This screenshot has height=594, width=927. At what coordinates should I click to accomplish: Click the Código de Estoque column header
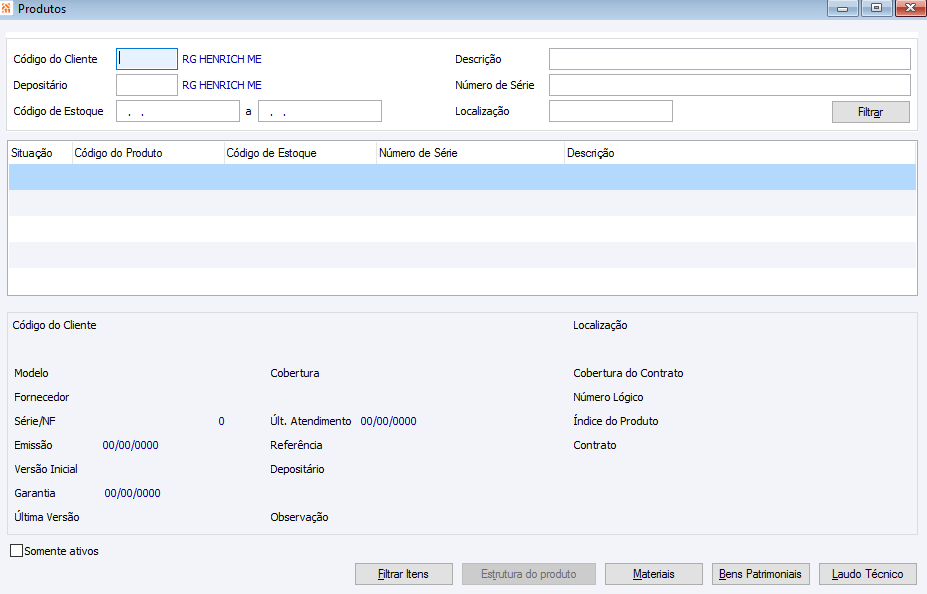pyautogui.click(x=300, y=153)
